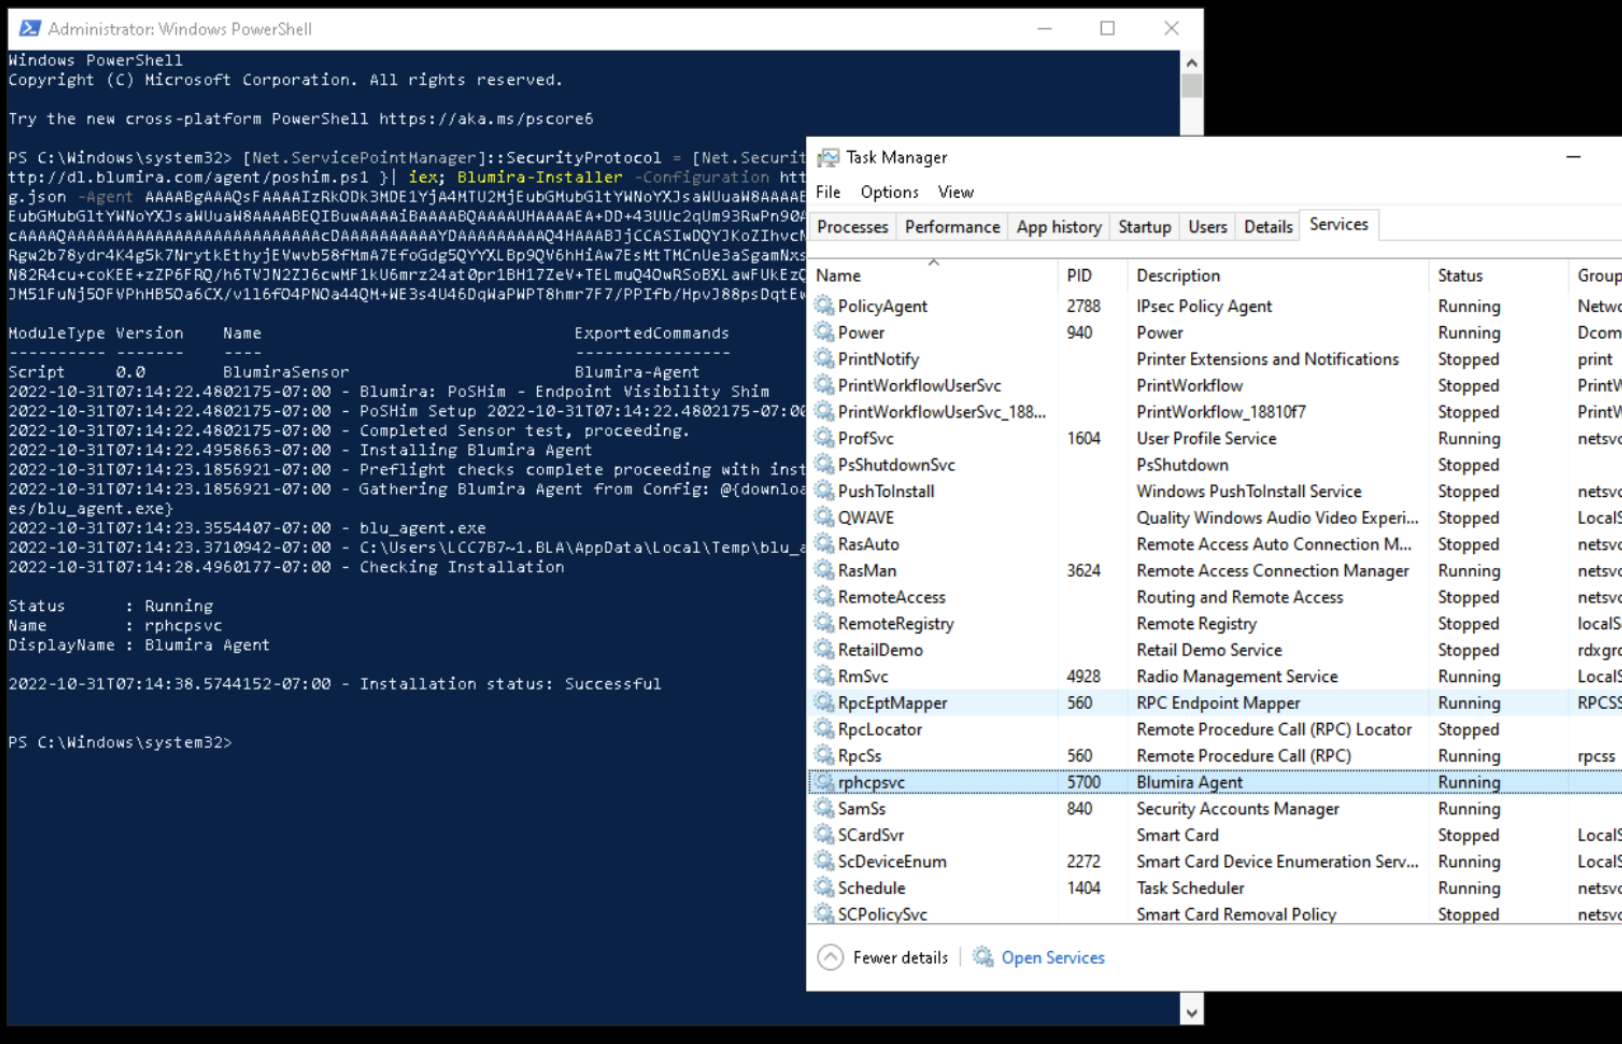Sort services by the Name column header

point(838,276)
